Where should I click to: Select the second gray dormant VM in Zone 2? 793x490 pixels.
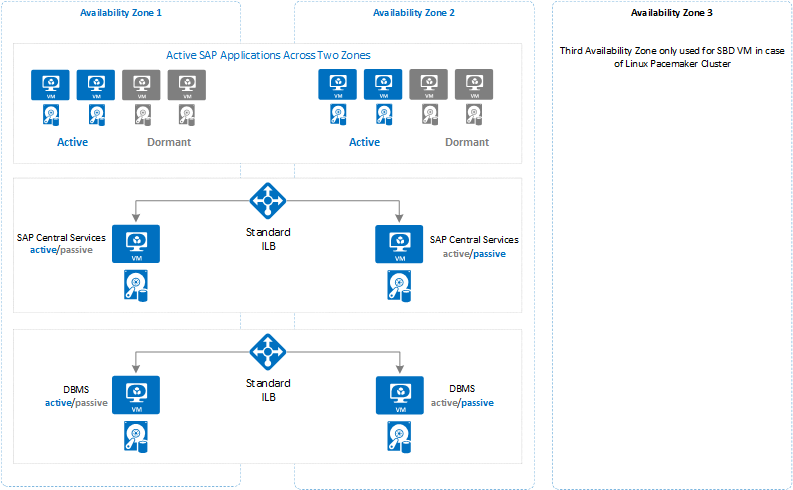coord(474,84)
